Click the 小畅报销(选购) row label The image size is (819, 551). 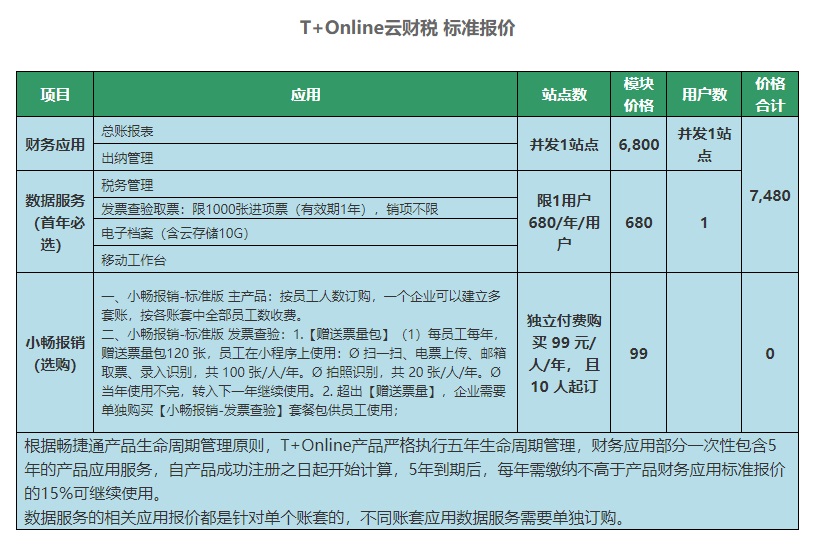click(55, 353)
